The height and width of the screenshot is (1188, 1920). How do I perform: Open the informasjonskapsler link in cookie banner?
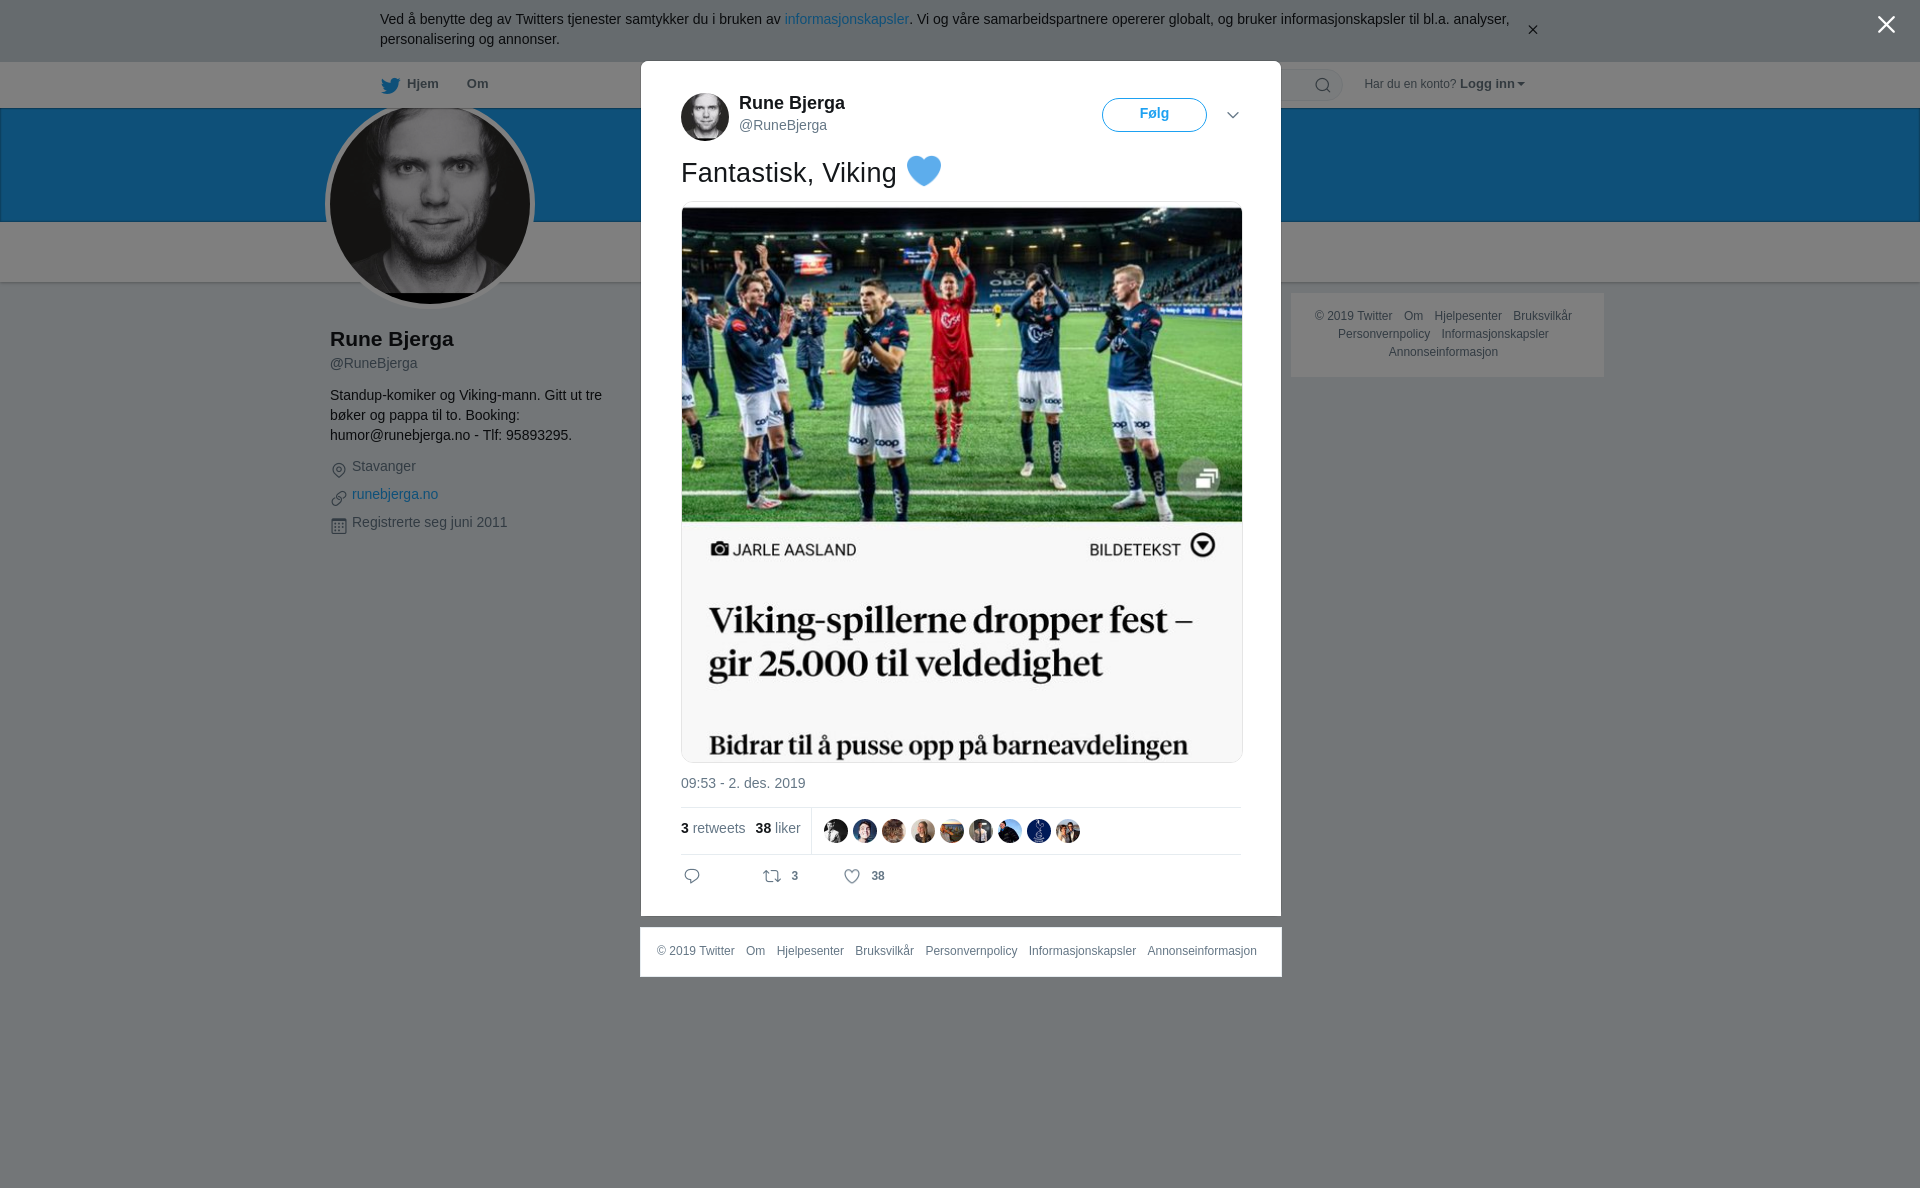pos(846,19)
